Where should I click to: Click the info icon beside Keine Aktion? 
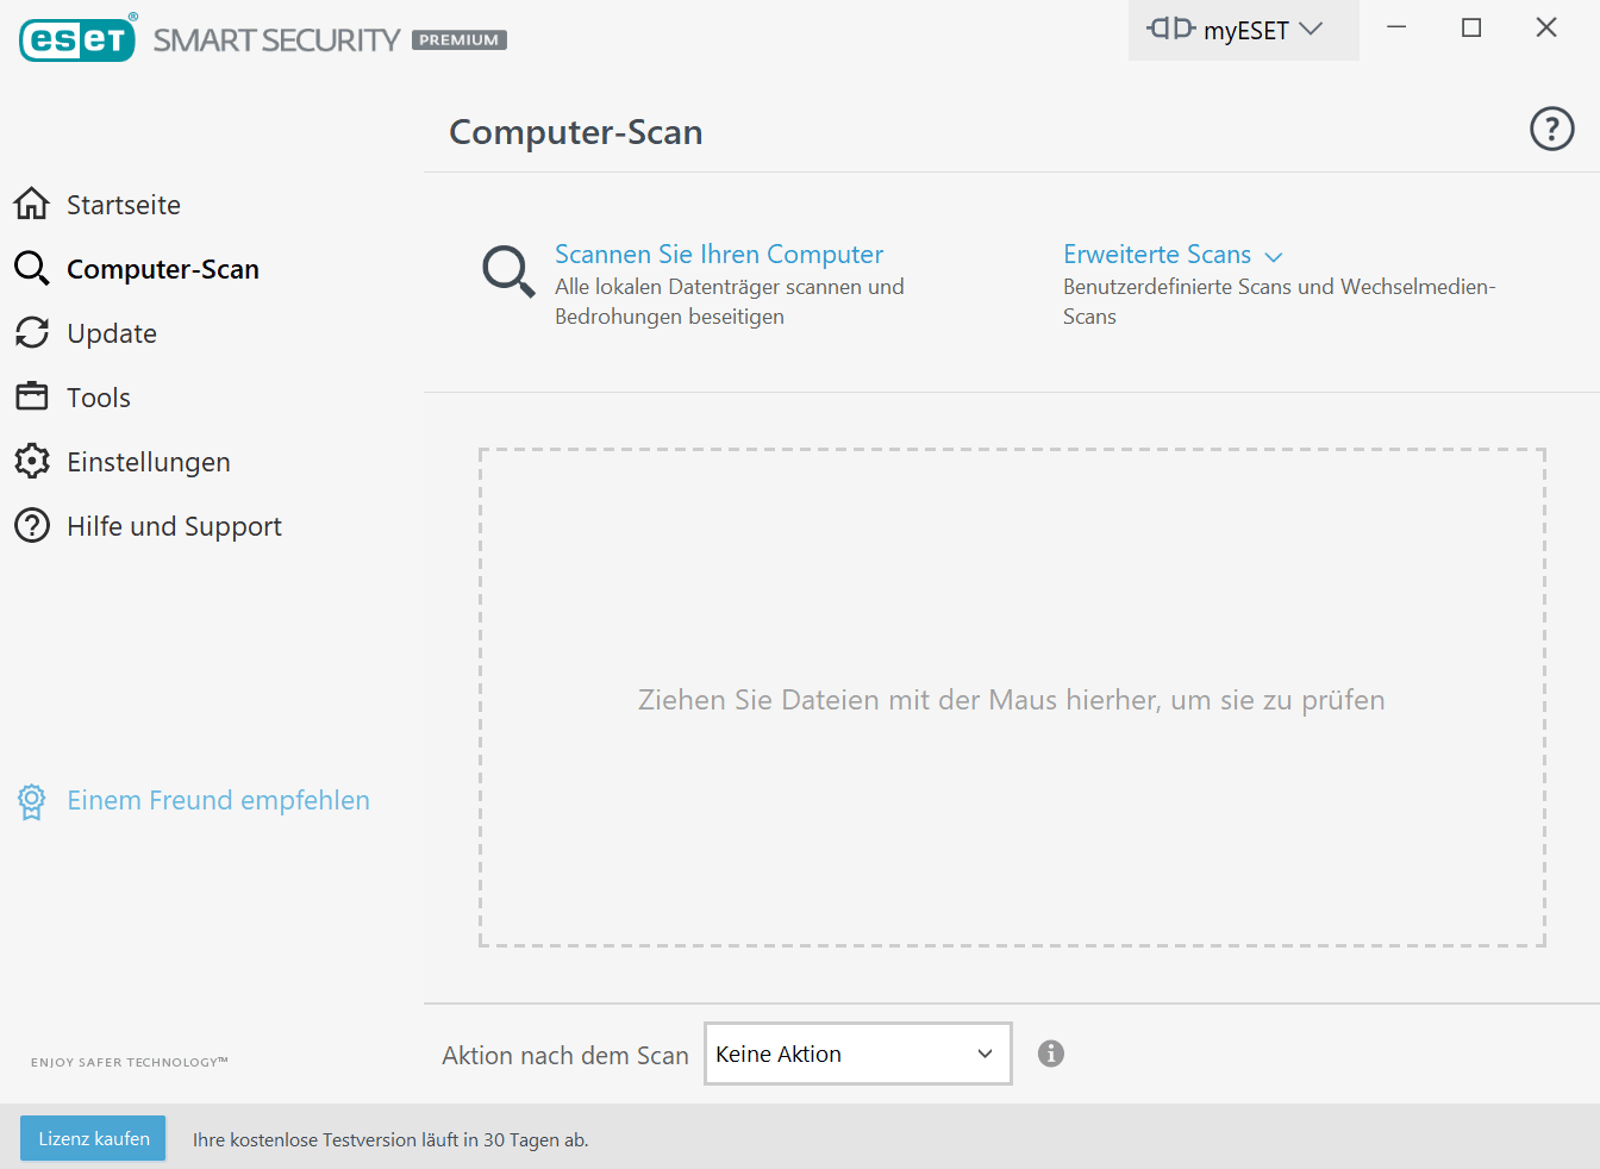pos(1051,1053)
